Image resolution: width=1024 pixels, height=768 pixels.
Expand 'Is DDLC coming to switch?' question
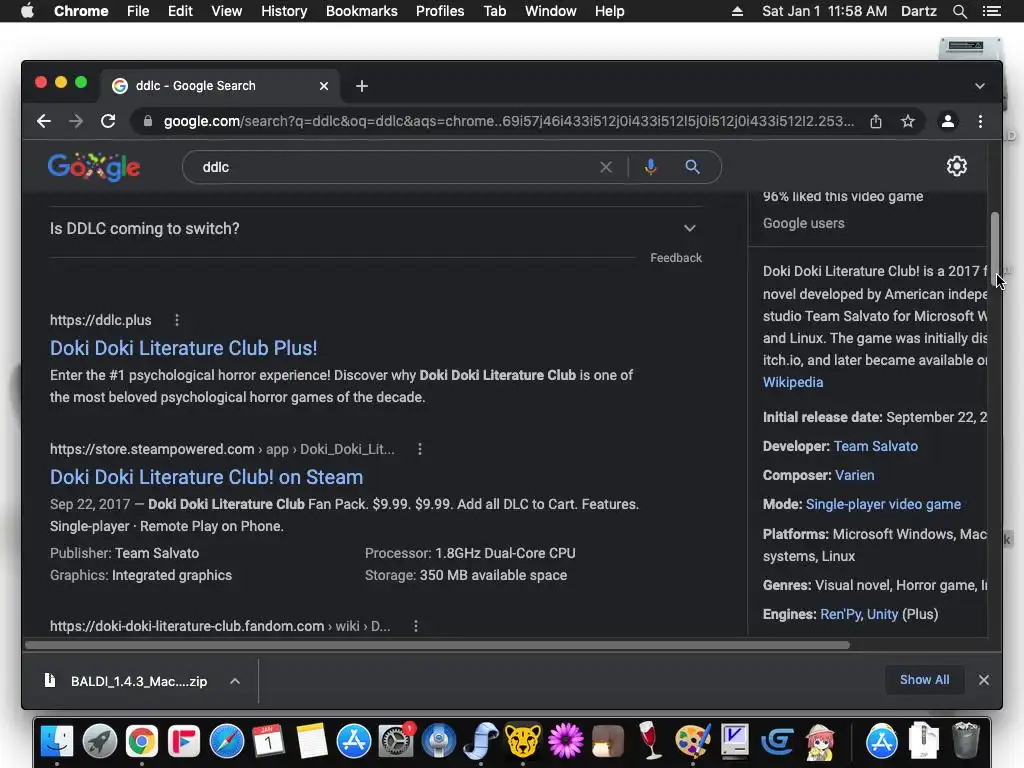pyautogui.click(x=374, y=229)
